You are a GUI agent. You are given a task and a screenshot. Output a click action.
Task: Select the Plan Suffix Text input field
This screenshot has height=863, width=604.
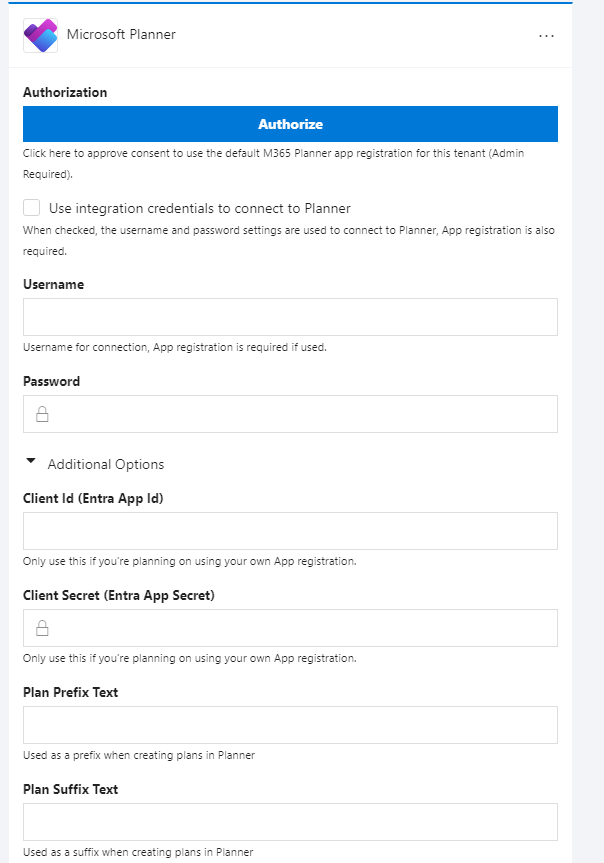click(290, 822)
